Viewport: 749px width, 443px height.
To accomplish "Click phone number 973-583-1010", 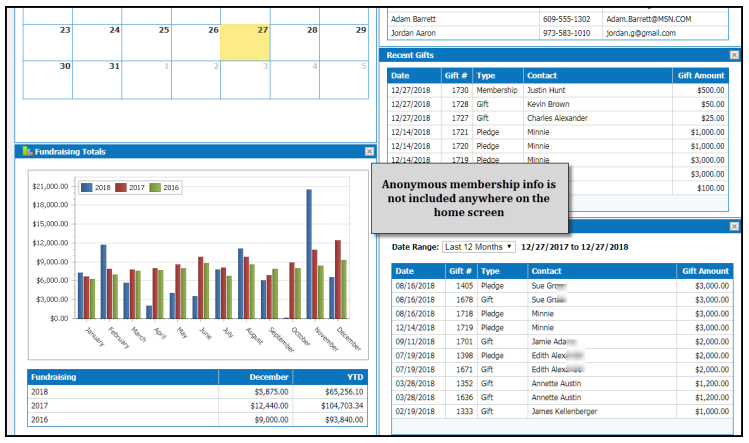I will pyautogui.click(x=566, y=33).
